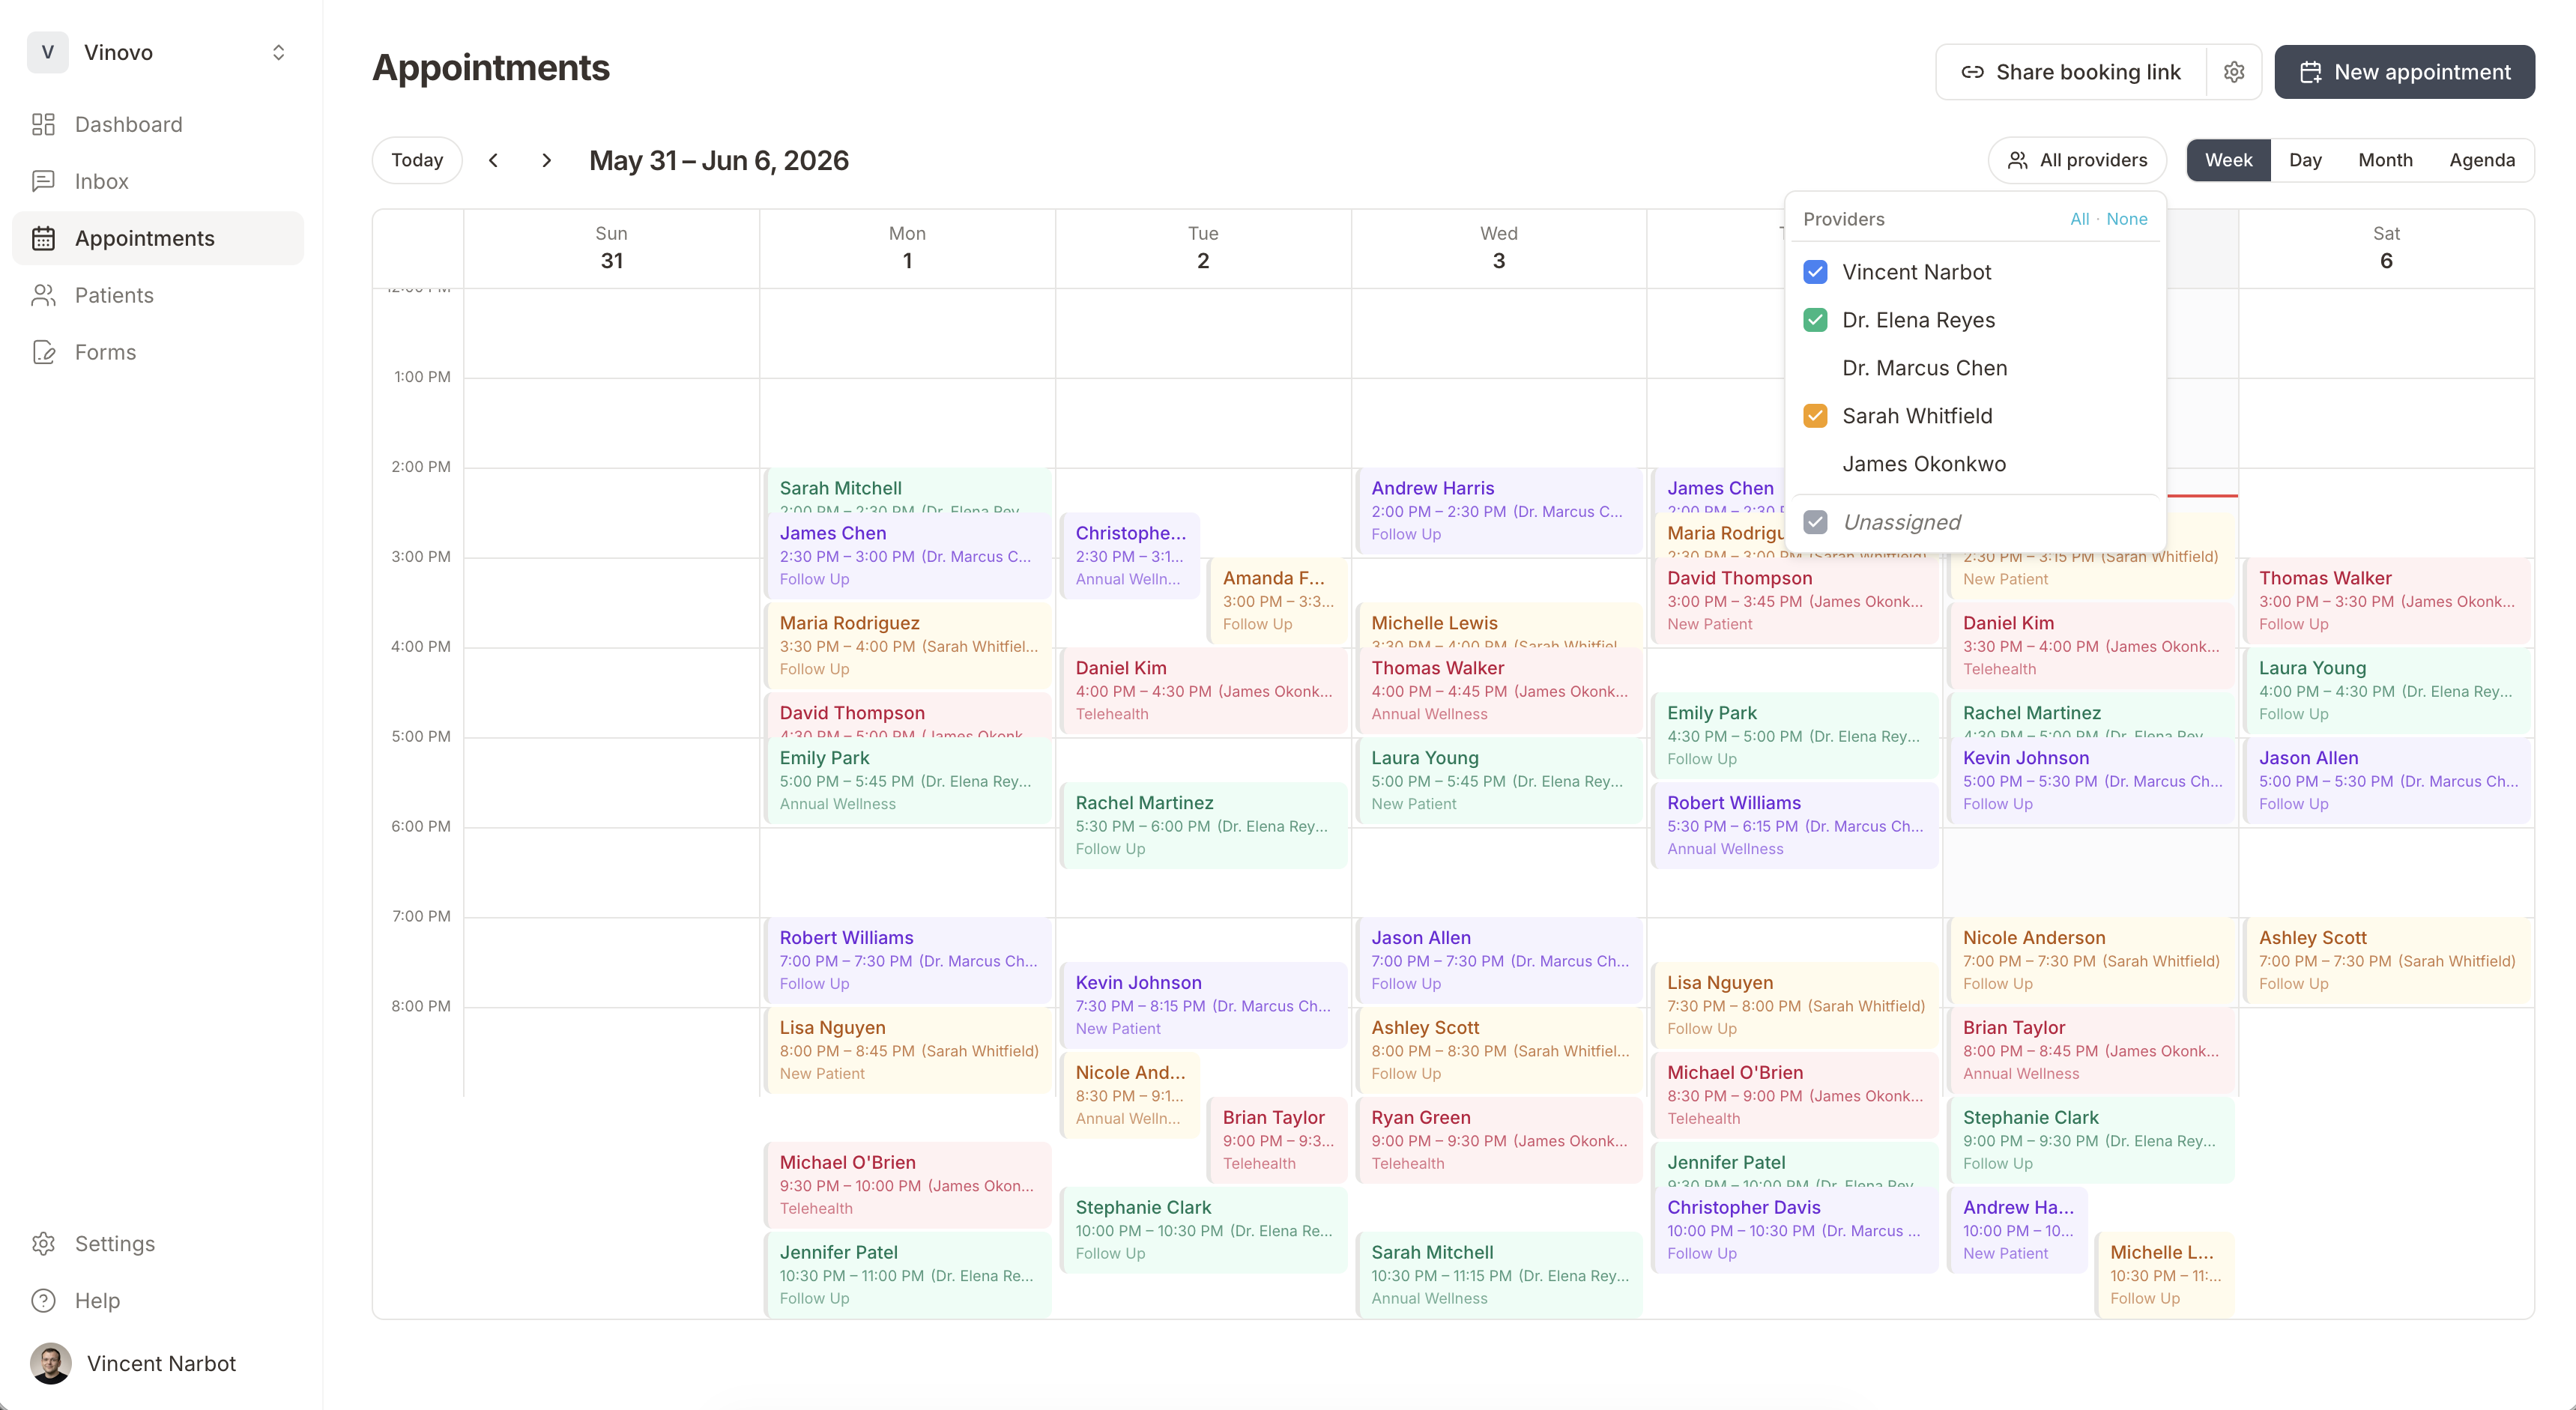Screen dimensions: 2576x1410
Task: Open Nicole Anderson Friday 7:00 PM appointment
Action: (2091, 961)
